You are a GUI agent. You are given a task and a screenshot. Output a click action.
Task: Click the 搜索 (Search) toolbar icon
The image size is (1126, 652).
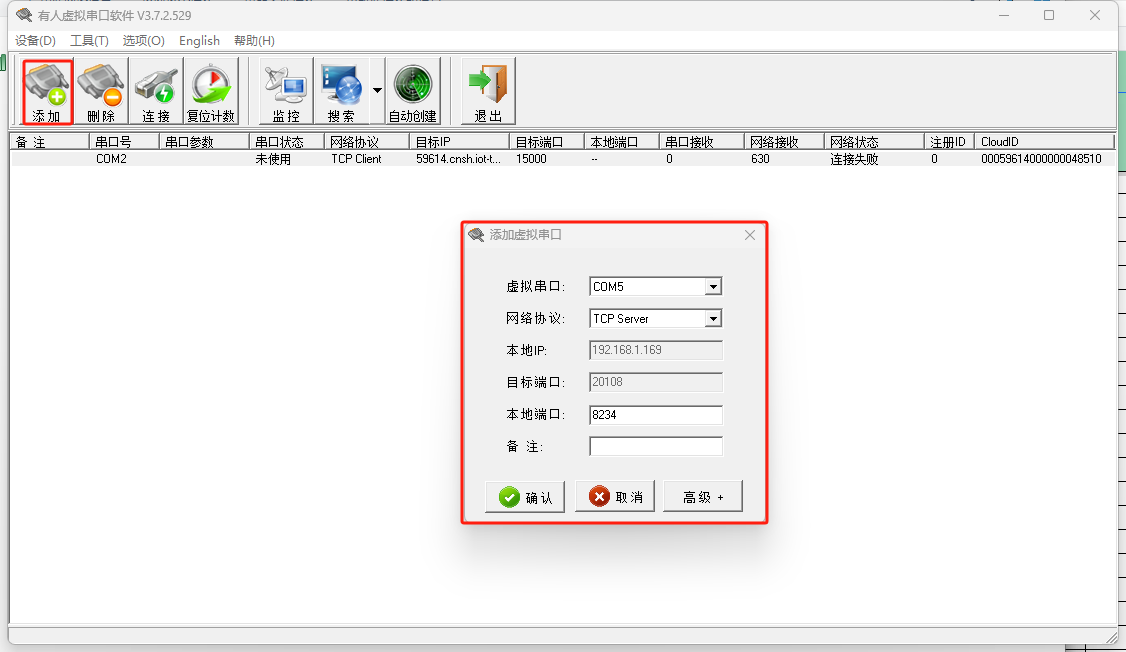pyautogui.click(x=341, y=91)
